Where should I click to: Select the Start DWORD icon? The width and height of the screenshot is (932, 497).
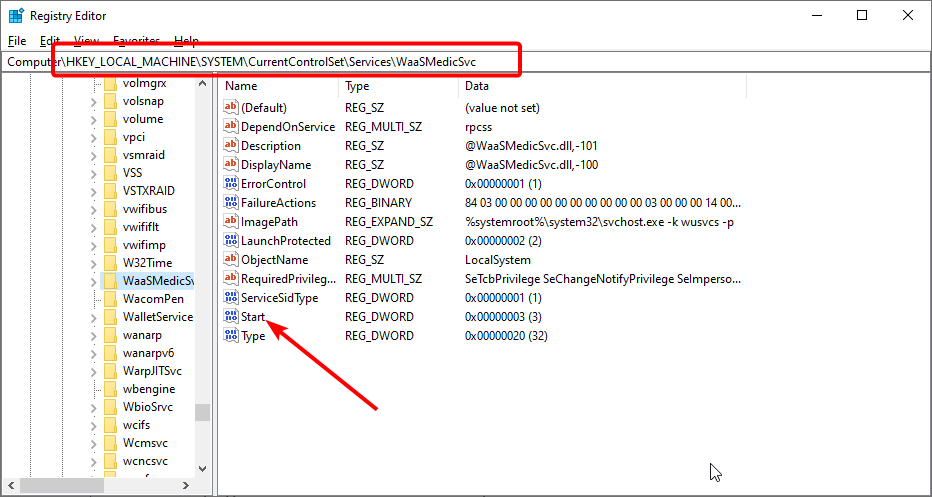click(x=230, y=316)
